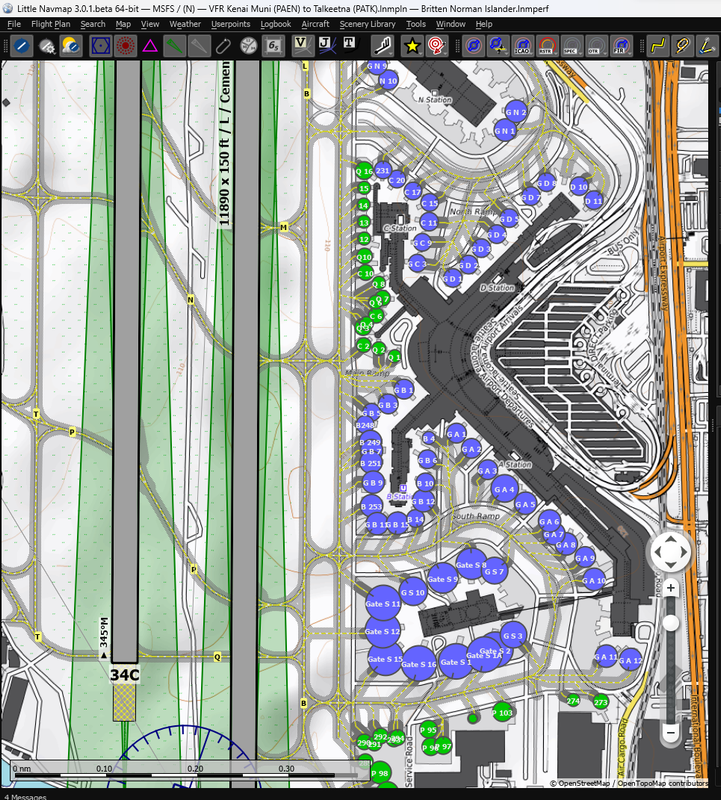The height and width of the screenshot is (800, 721).
Task: Click the Gate S 16 parking spot
Action: click(x=418, y=664)
